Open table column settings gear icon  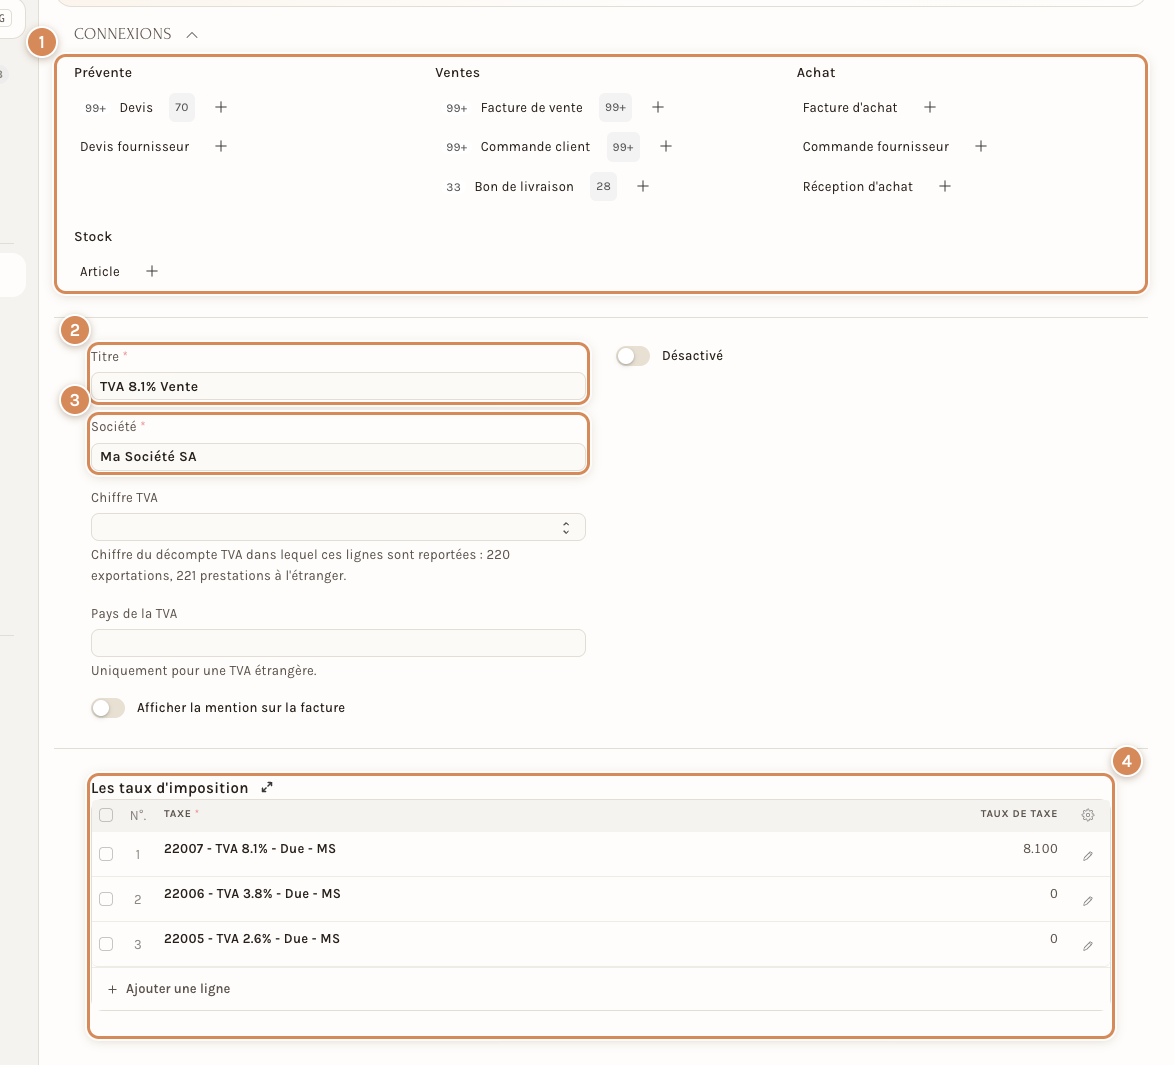(x=1088, y=815)
